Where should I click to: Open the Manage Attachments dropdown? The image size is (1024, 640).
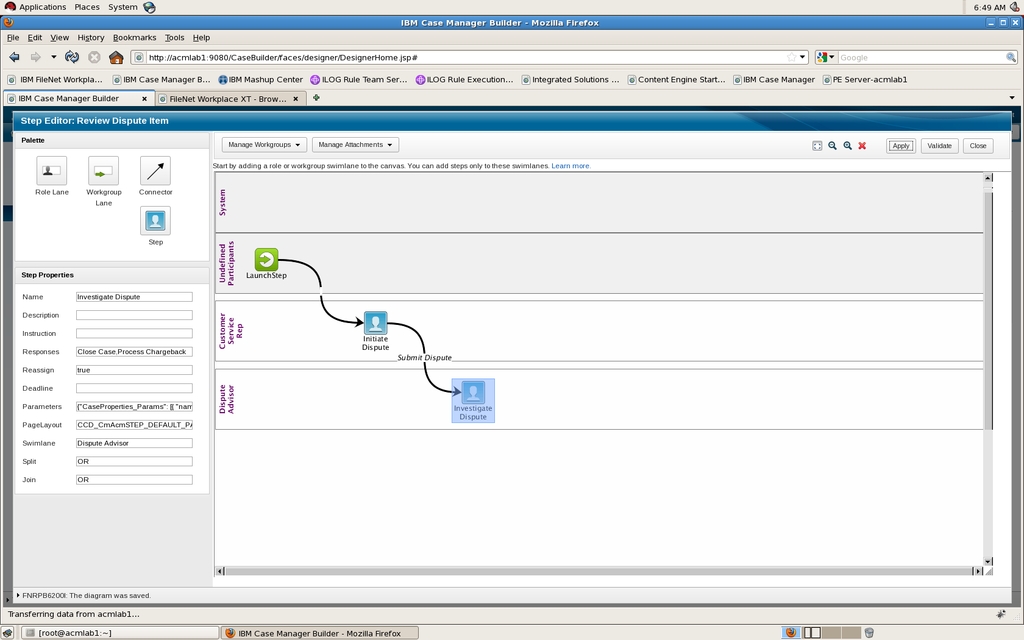[x=355, y=145]
